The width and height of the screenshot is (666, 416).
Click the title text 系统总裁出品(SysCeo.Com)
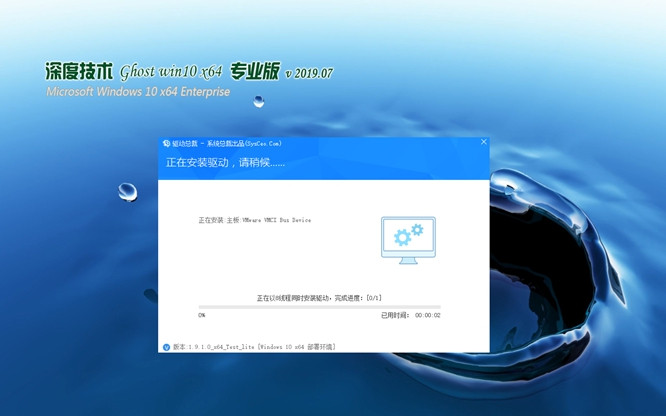coord(243,143)
